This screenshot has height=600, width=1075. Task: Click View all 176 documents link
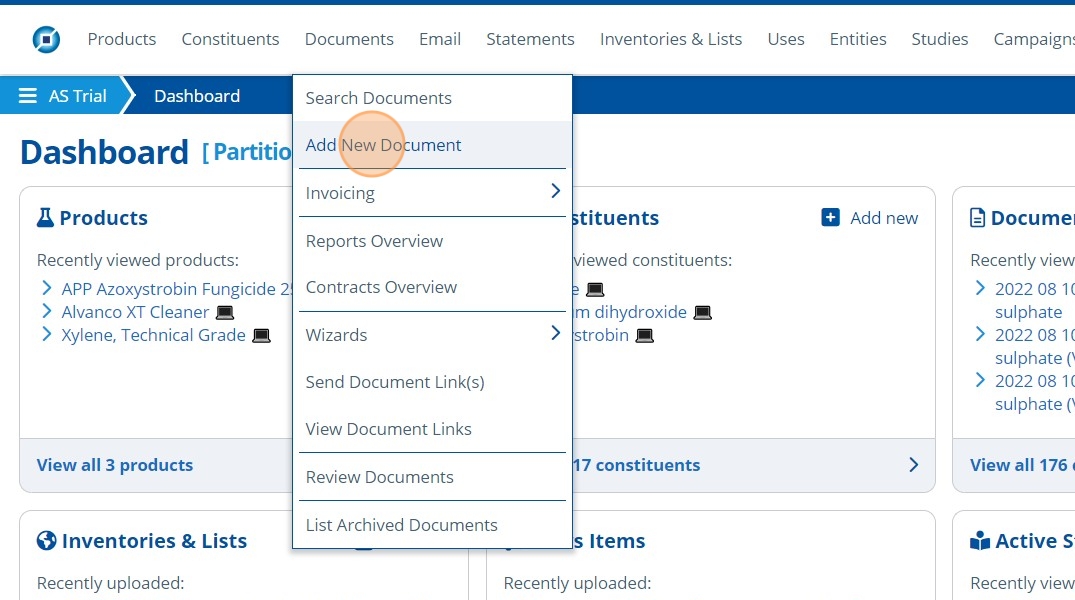[x=1022, y=465]
